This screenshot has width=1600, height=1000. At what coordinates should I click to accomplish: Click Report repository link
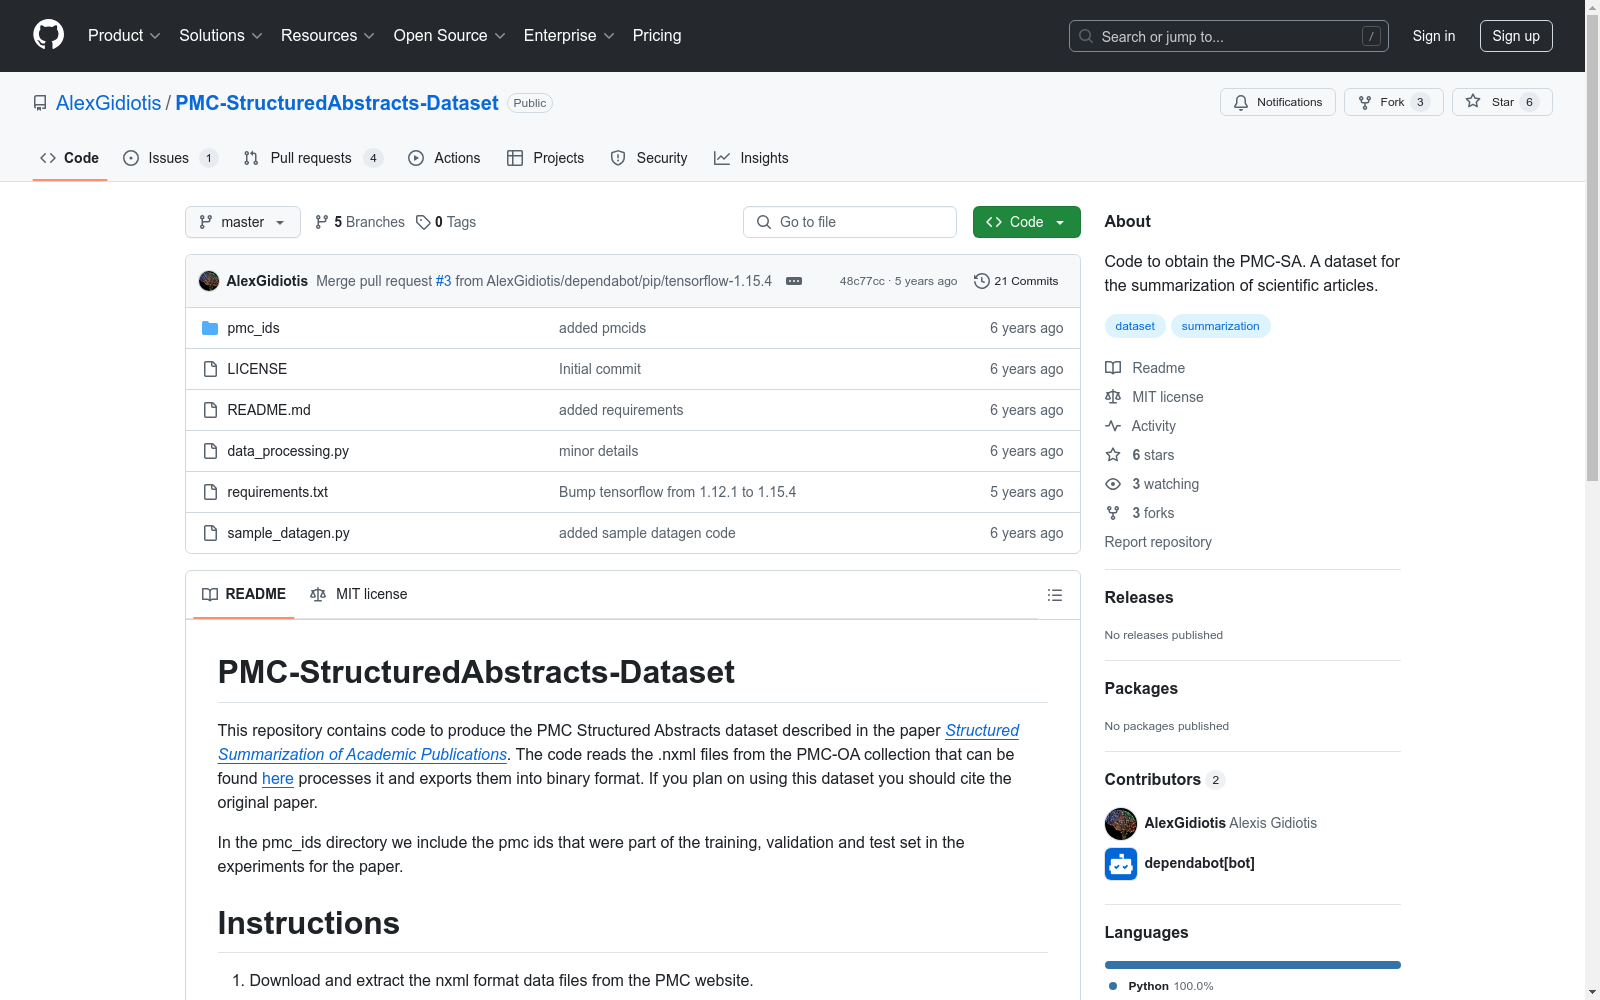point(1158,542)
